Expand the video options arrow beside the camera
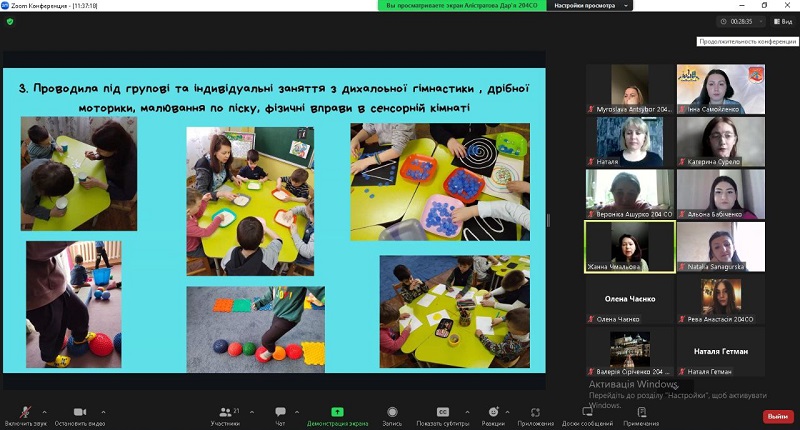This screenshot has width=800, height=430. [103, 411]
